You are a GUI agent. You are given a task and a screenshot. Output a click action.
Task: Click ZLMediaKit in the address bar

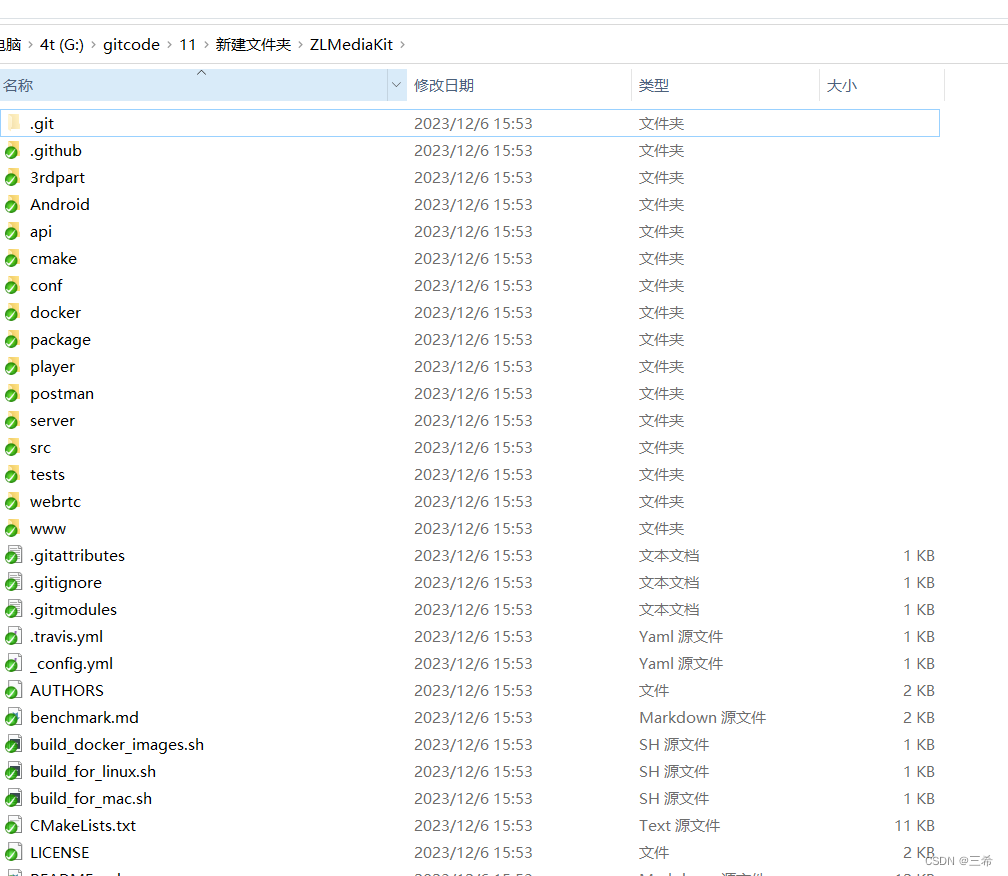pyautogui.click(x=351, y=44)
